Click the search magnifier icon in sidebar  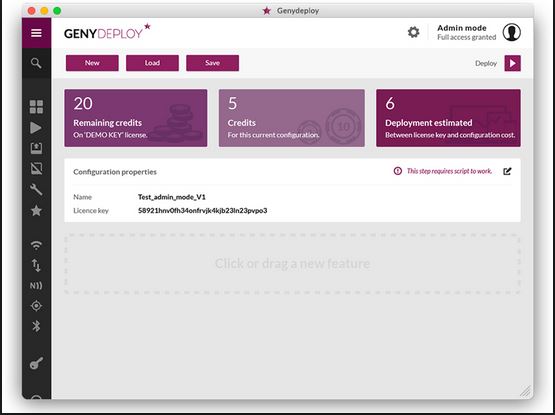[x=36, y=63]
